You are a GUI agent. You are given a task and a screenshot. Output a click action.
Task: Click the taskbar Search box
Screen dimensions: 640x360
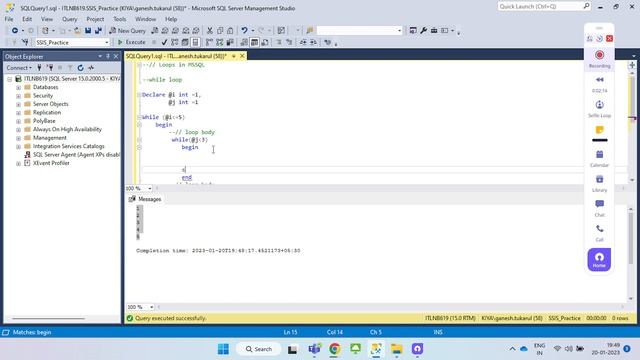tap(259, 349)
